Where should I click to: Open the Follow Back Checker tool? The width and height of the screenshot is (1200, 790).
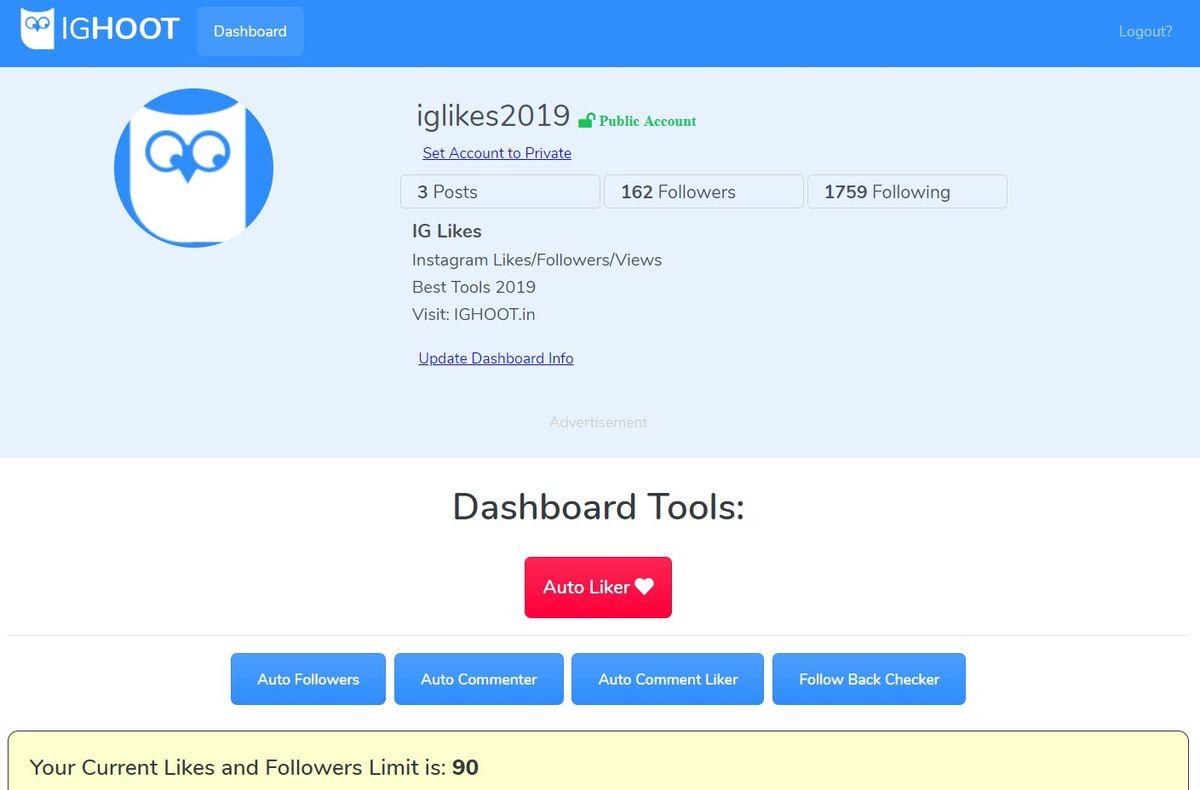click(x=869, y=679)
